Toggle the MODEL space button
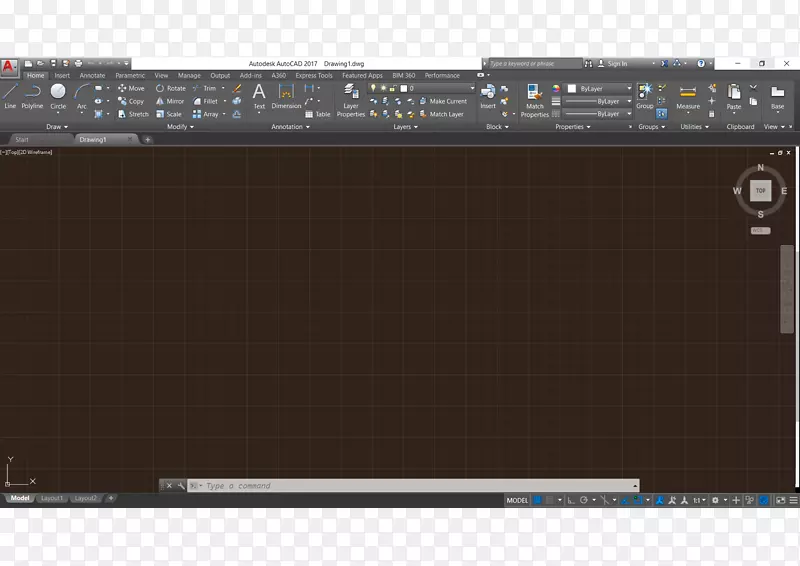800x566 pixels. [517, 500]
